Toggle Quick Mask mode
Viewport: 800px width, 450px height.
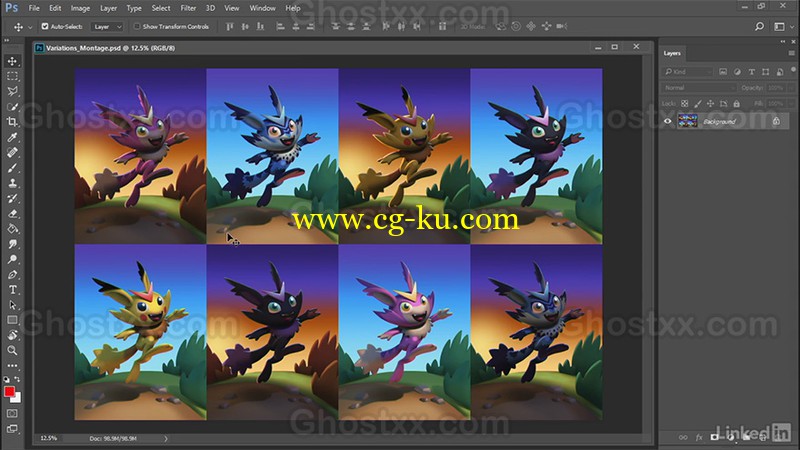(x=12, y=413)
